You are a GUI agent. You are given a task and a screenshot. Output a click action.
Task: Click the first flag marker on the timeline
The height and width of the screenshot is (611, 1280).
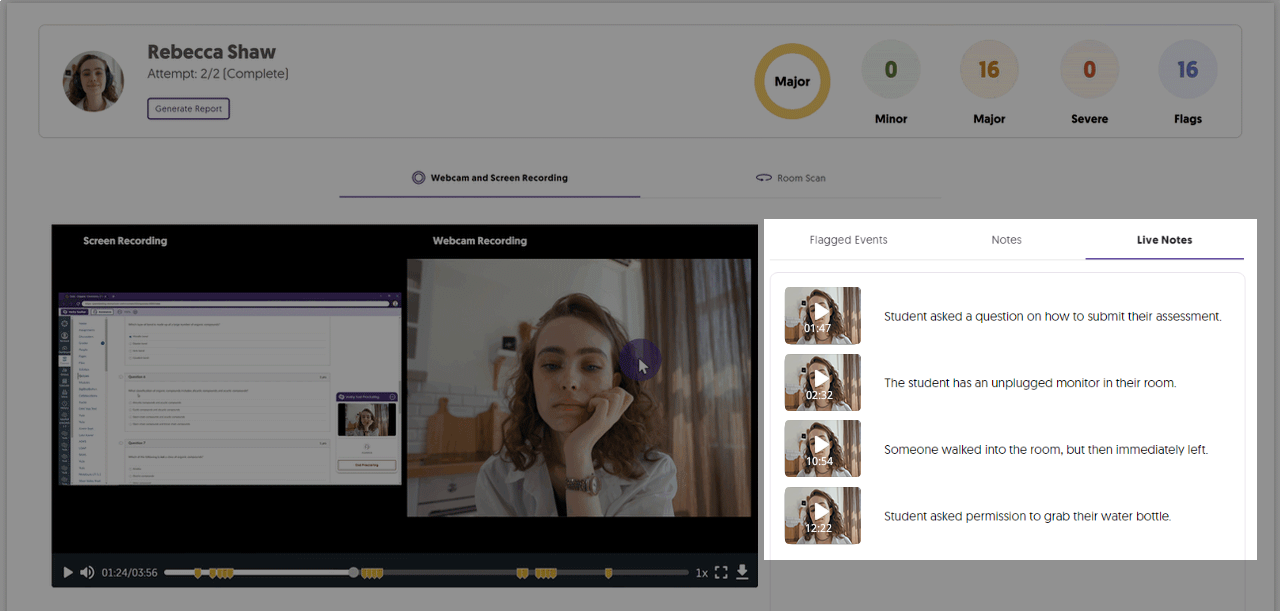coord(197,572)
